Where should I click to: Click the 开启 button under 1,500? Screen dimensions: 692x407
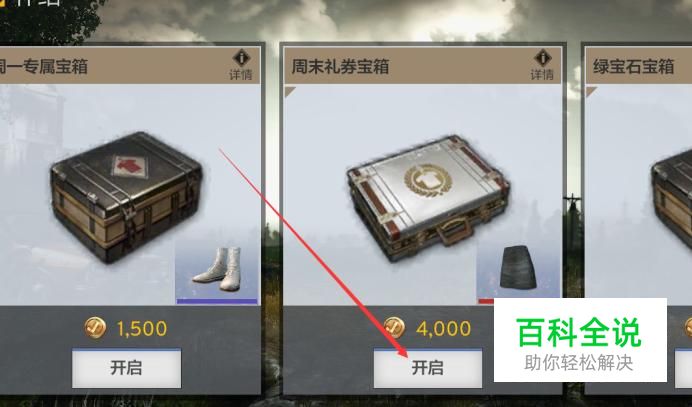click(x=127, y=368)
